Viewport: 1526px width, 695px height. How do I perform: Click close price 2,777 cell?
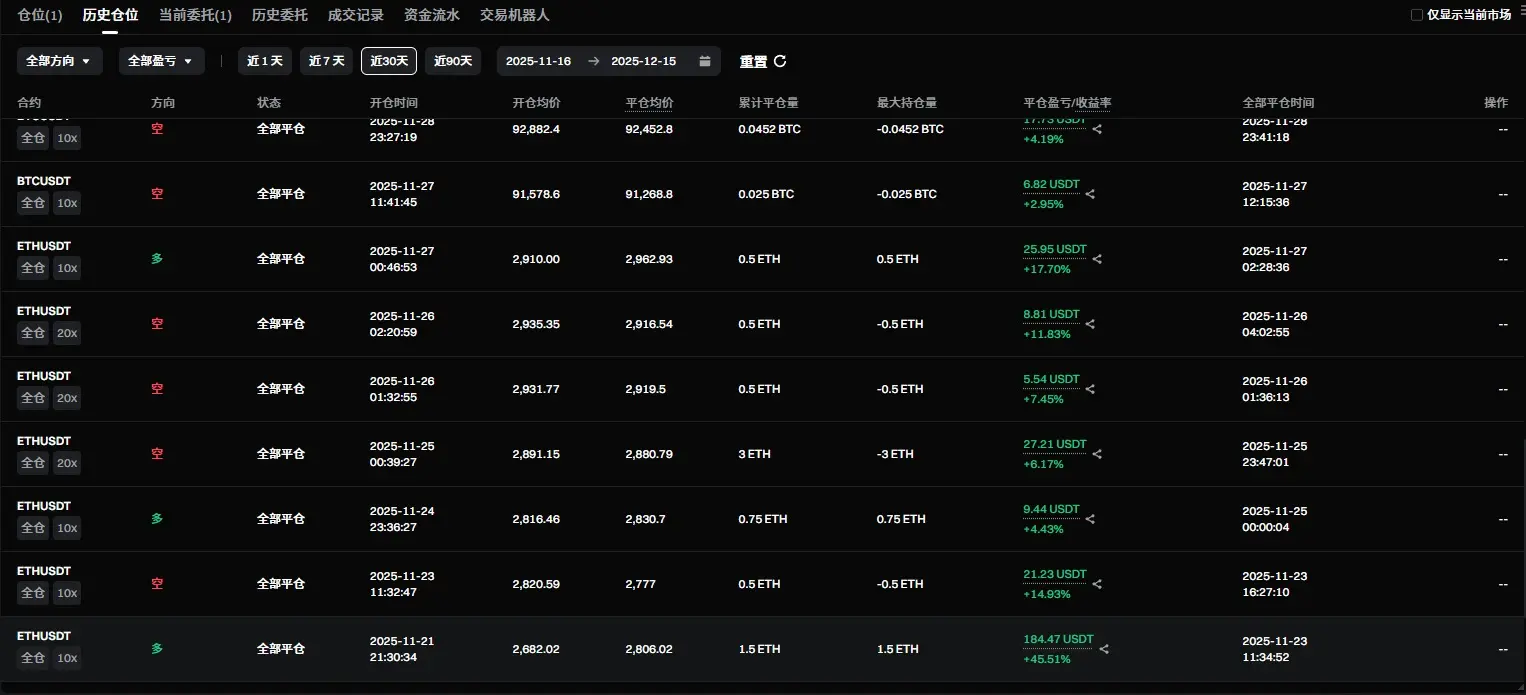pyautogui.click(x=640, y=584)
